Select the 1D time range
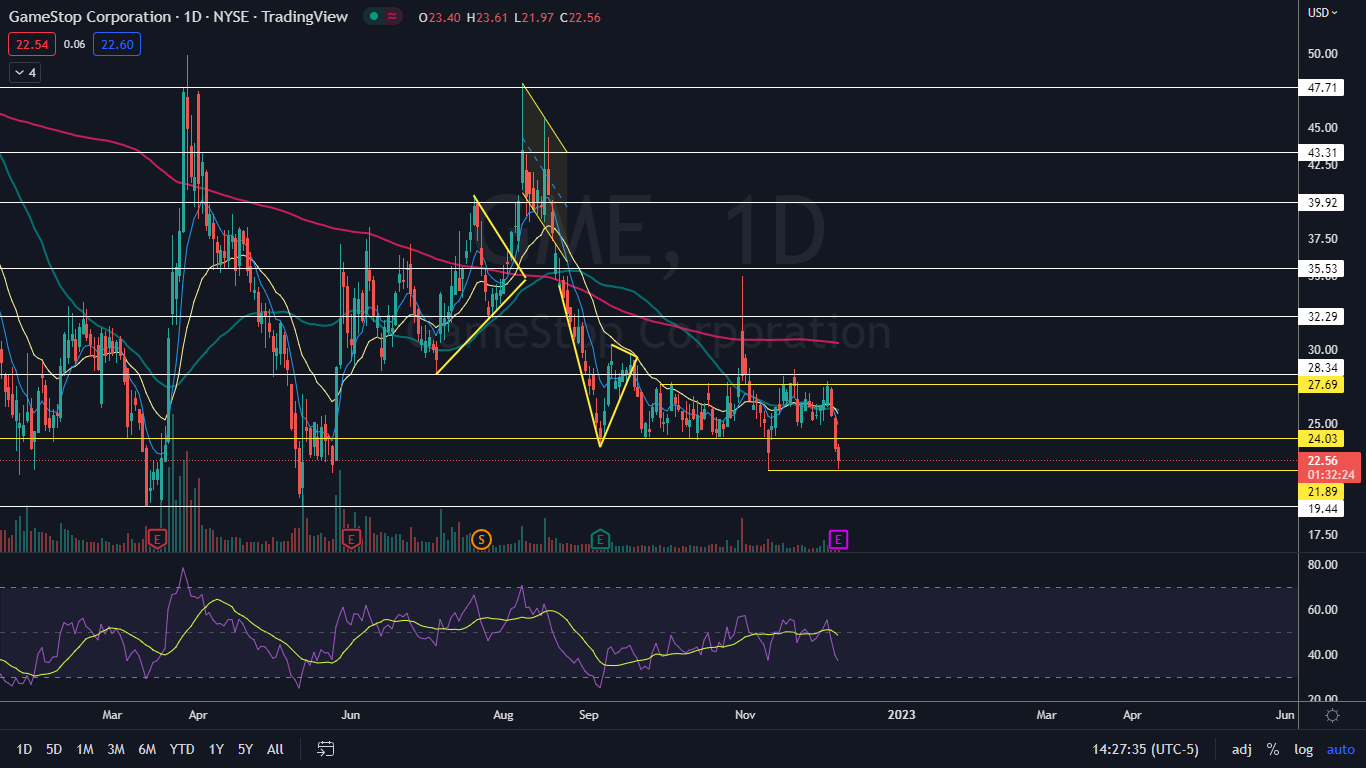This screenshot has width=1366, height=768. click(24, 749)
